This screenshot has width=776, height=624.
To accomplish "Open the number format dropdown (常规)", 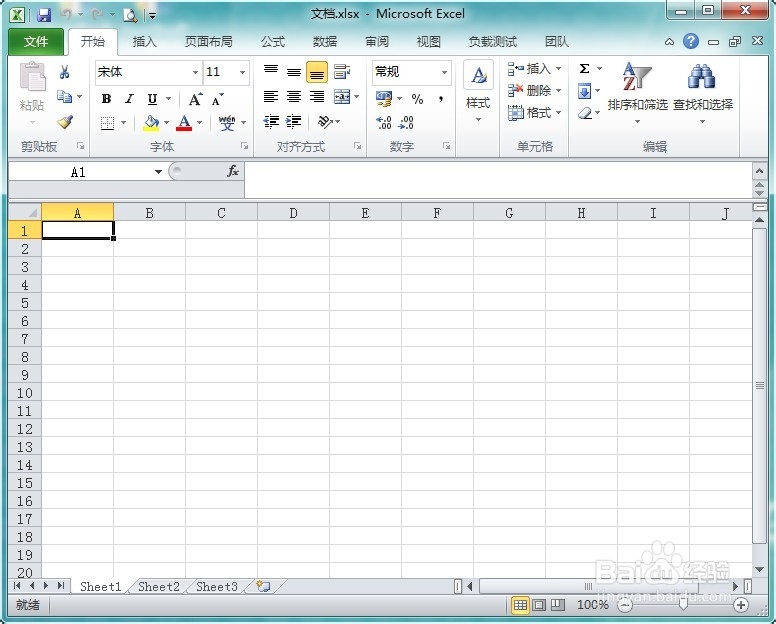I will (444, 72).
